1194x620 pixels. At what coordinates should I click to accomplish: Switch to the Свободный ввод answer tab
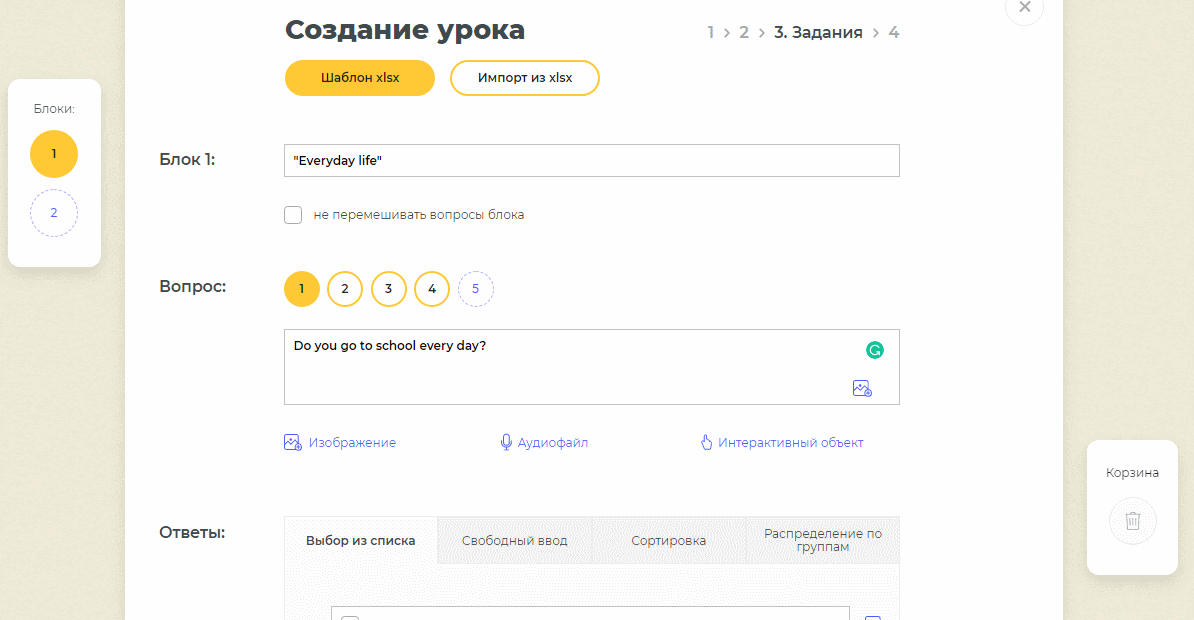pos(514,540)
